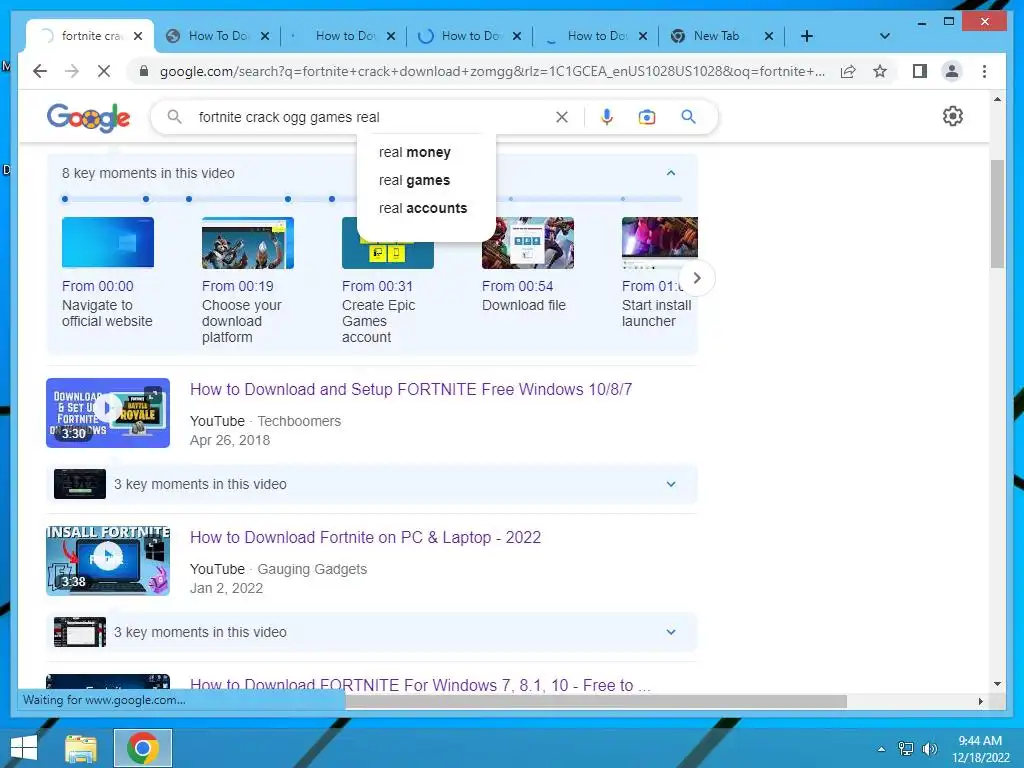
Task: Open From 00:19 key moment thumbnail
Action: click(248, 243)
